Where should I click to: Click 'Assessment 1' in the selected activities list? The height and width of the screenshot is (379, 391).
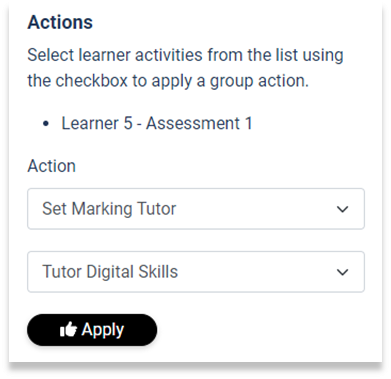coord(199,123)
